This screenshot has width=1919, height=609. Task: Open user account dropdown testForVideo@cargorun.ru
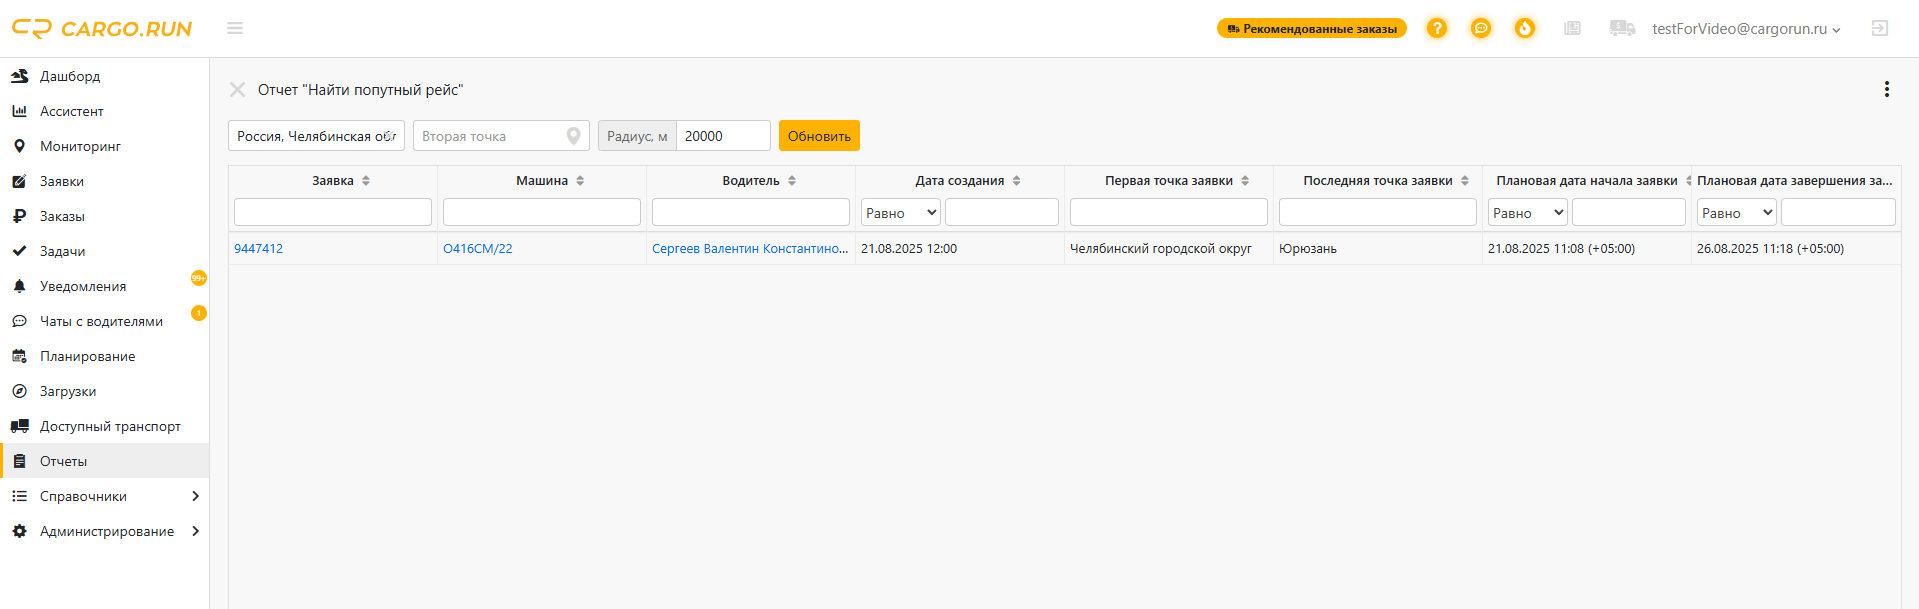click(x=1745, y=29)
